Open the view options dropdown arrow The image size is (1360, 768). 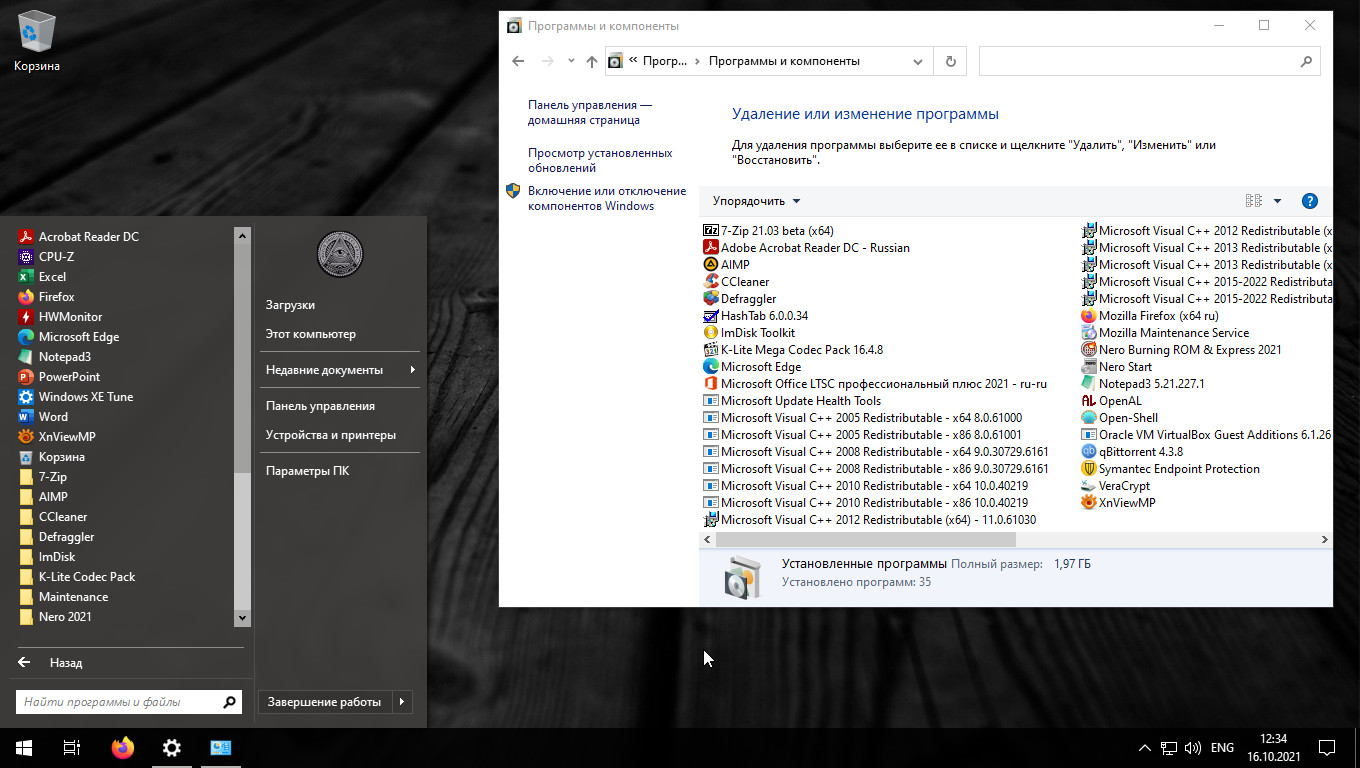1277,201
